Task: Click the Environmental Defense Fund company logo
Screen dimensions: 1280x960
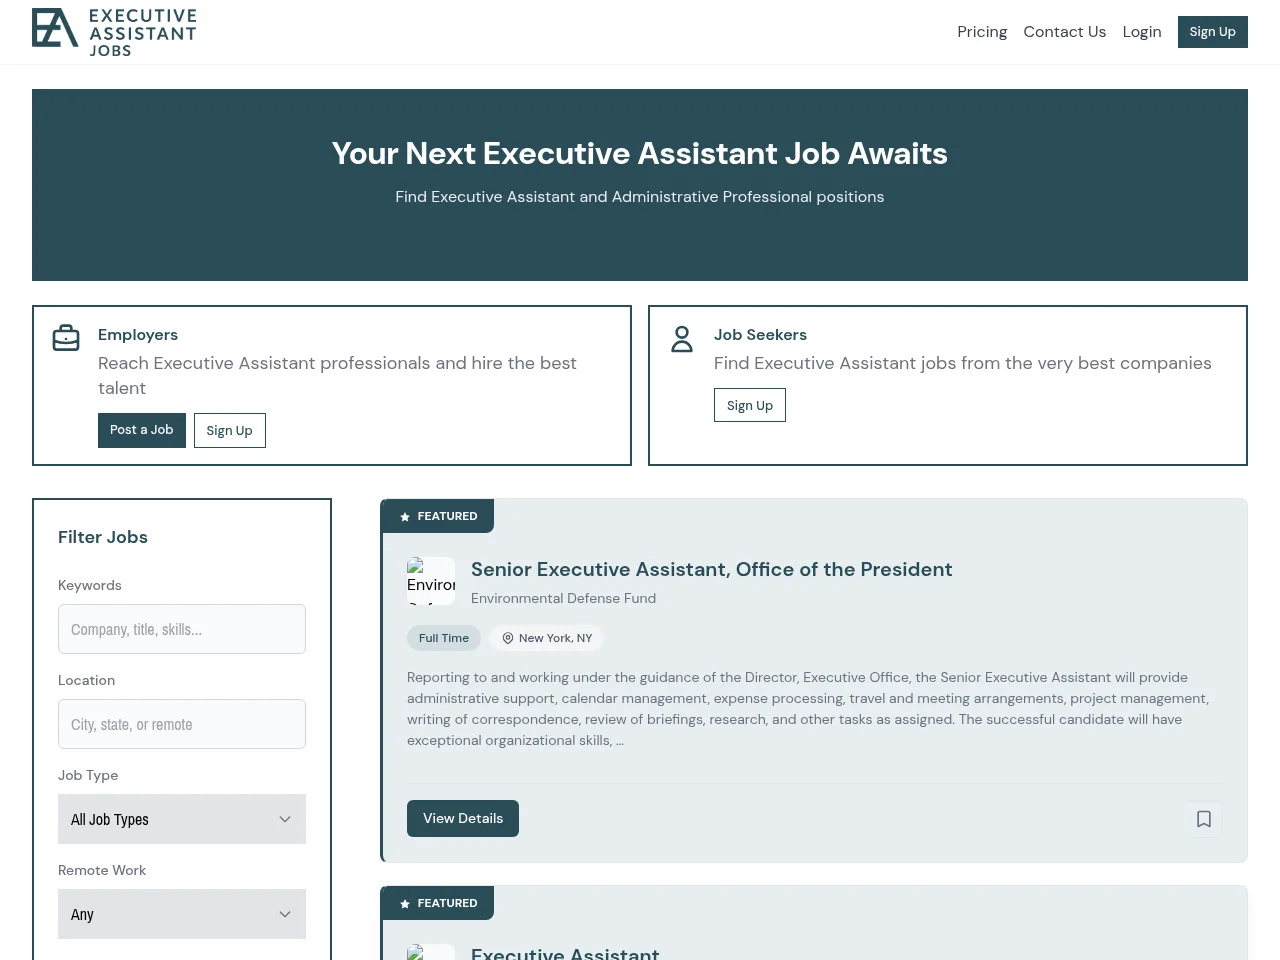Action: 431,581
